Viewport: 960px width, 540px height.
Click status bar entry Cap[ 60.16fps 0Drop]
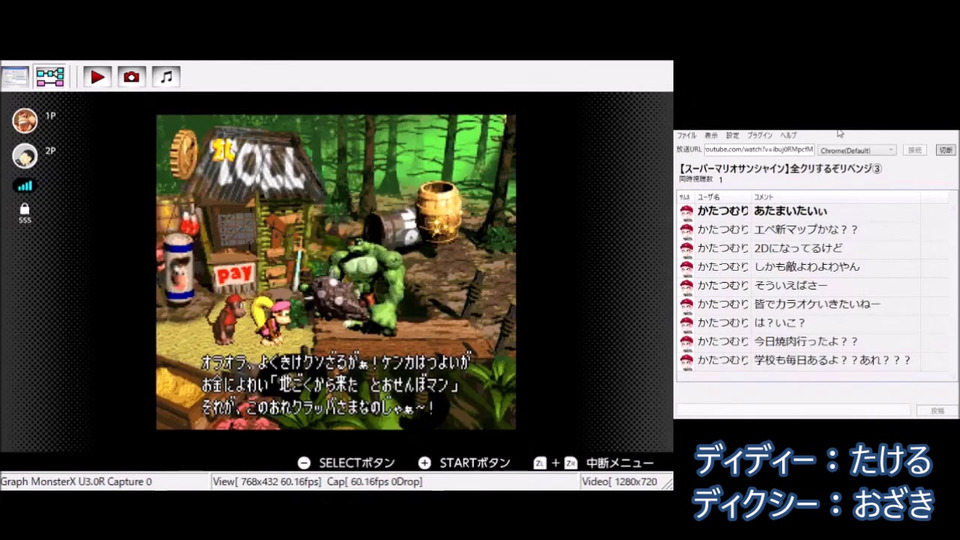click(374, 482)
